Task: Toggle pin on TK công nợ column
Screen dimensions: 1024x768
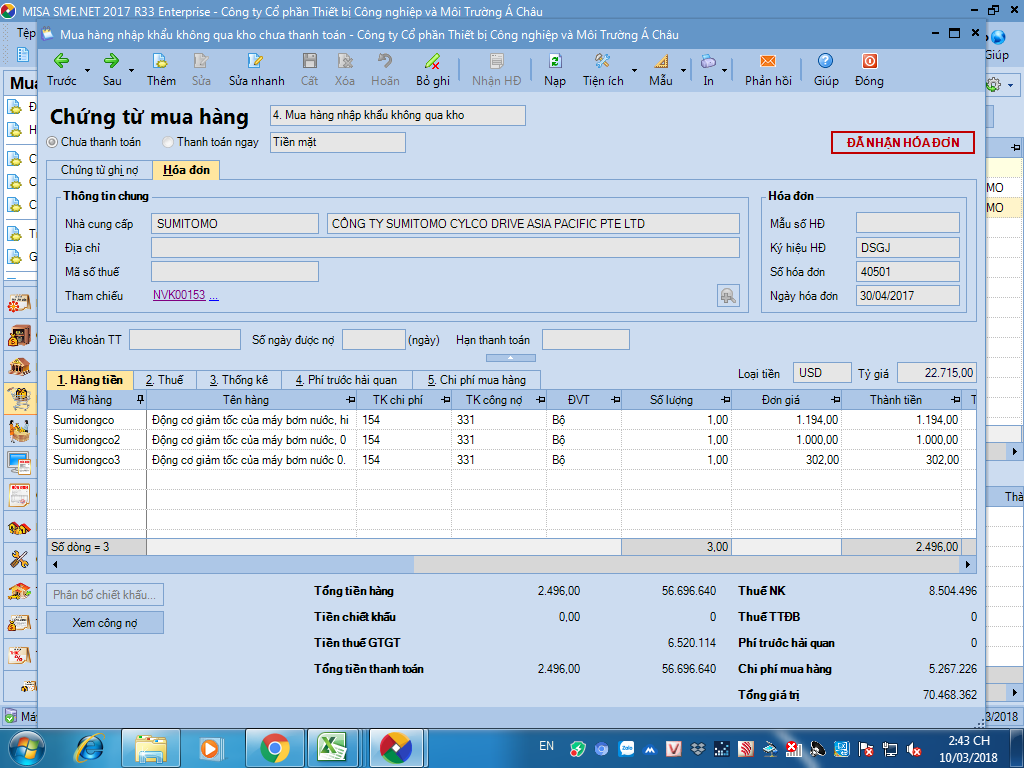Action: [x=540, y=399]
